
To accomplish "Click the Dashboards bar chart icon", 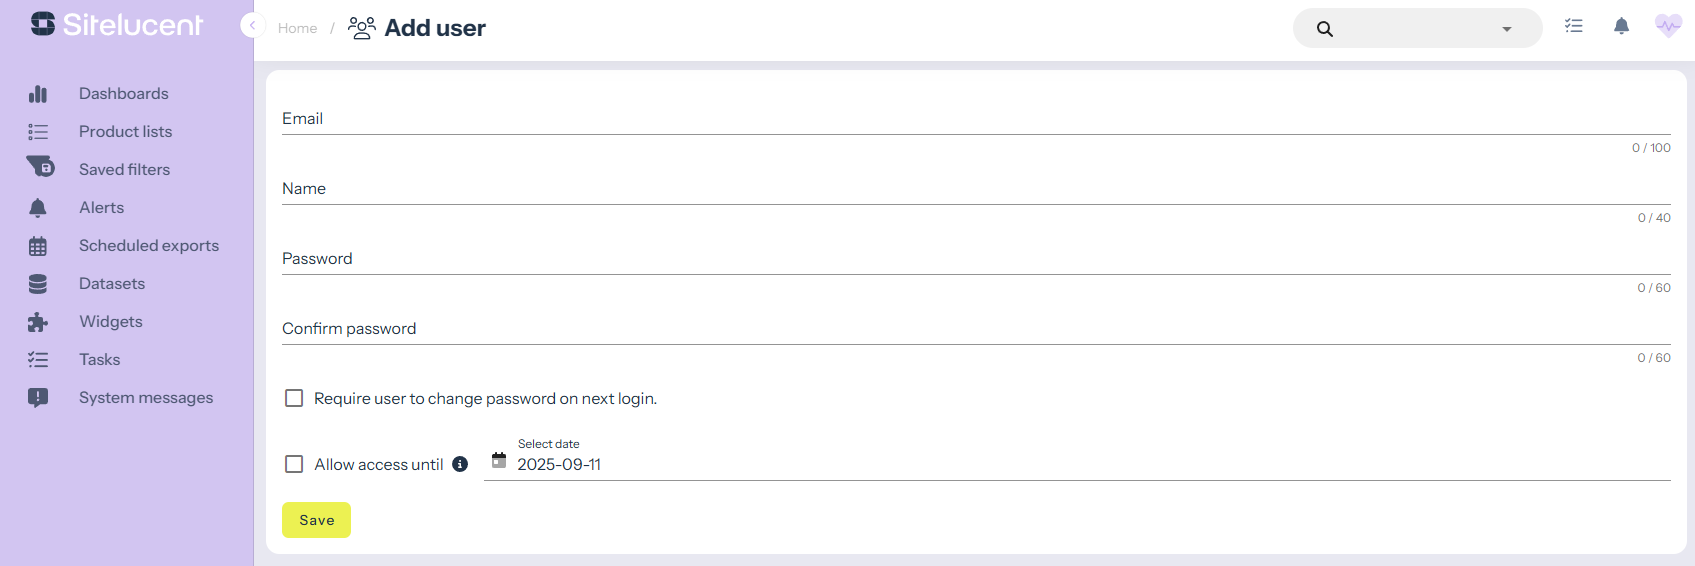I will (x=38, y=94).
